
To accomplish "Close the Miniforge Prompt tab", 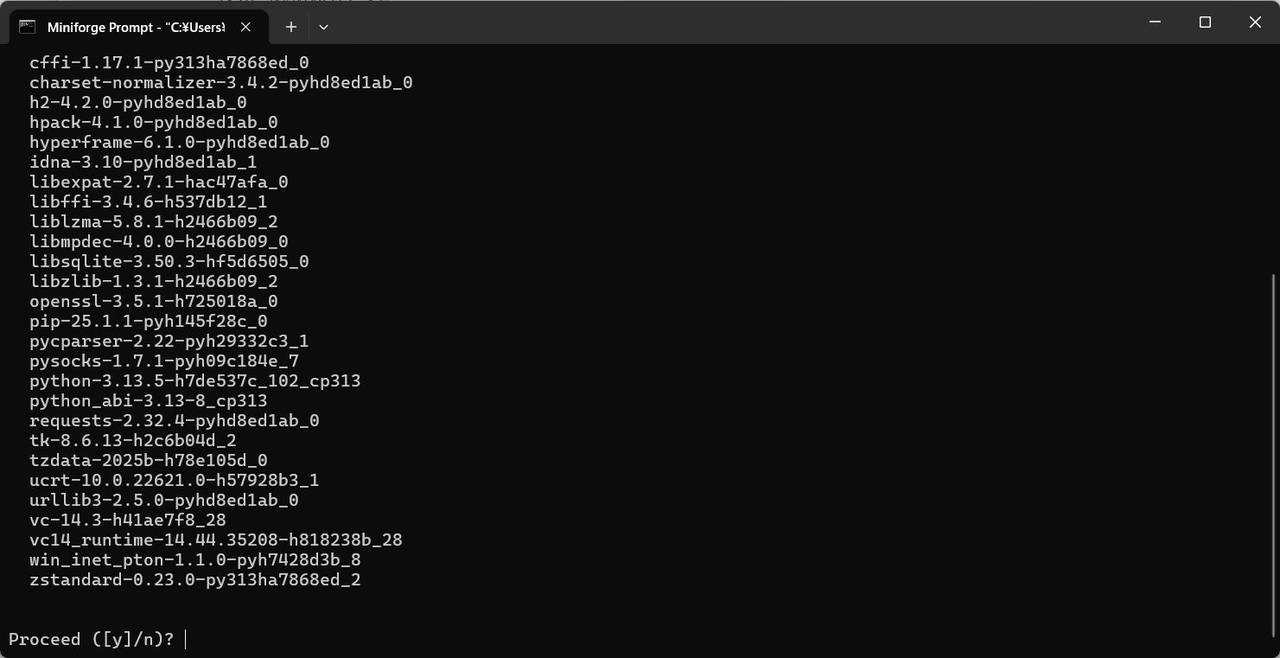I will pyautogui.click(x=246, y=27).
